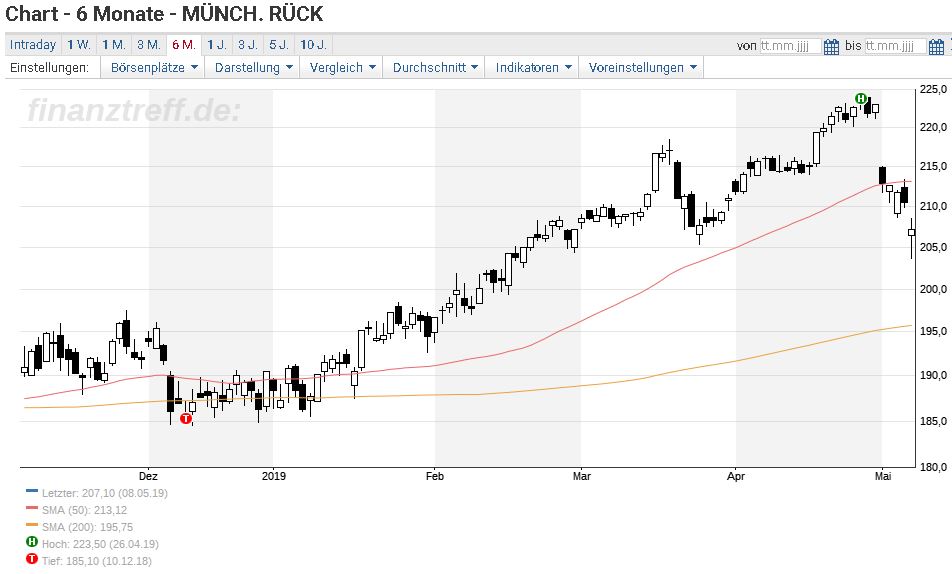Expand the Börsenplätze dropdown
Image resolution: width=952 pixels, height=574 pixels.
pos(154,67)
